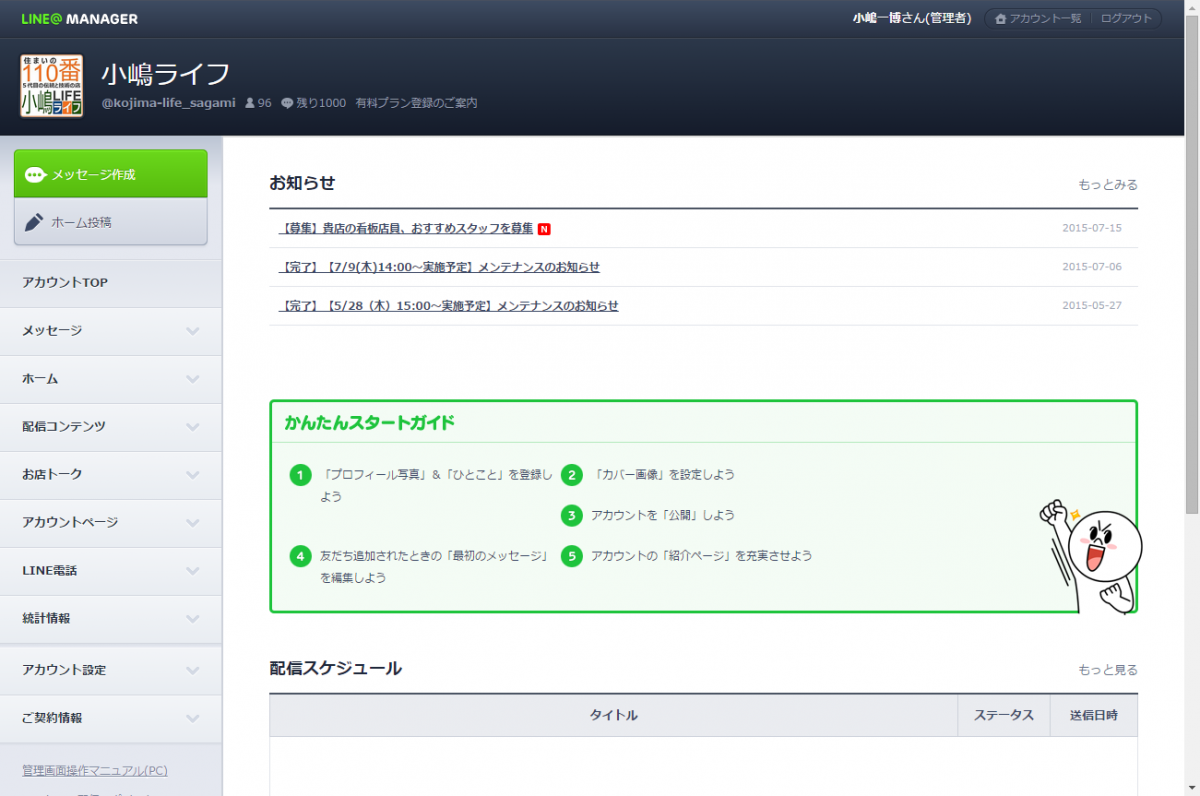Screen dimensions: 1200x796
Task: Click the ホーム投稿 button
Action: pos(111,222)
